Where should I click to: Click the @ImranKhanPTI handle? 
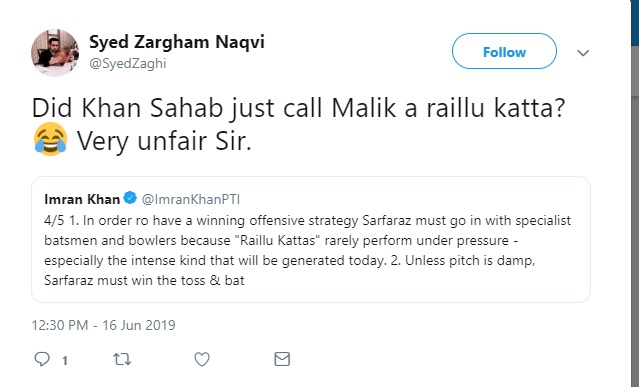tap(191, 199)
